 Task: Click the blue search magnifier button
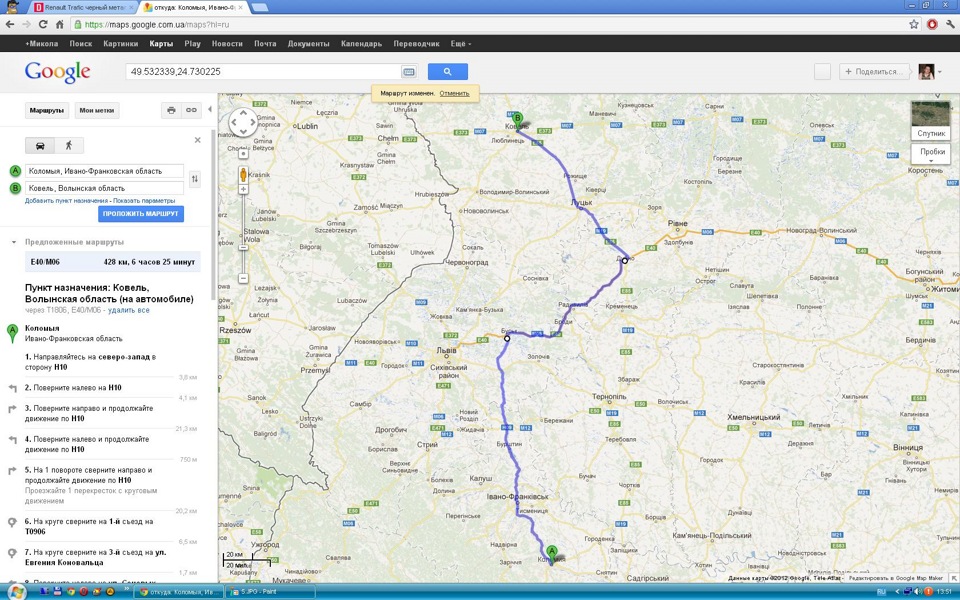(x=448, y=72)
